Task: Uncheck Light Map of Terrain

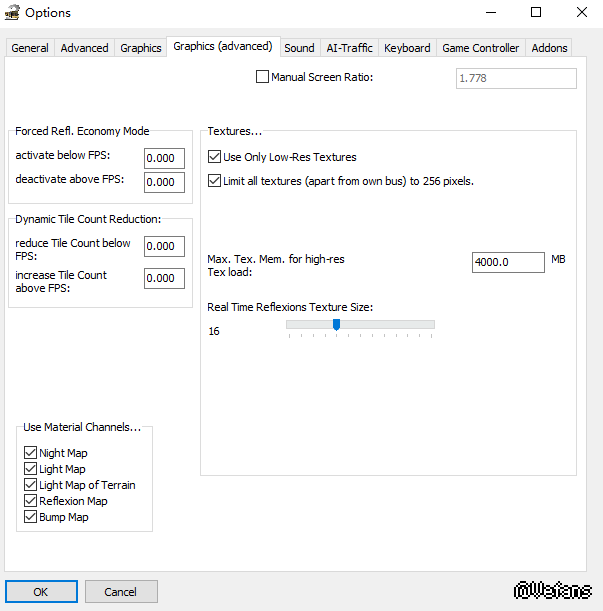Action: click(x=30, y=485)
